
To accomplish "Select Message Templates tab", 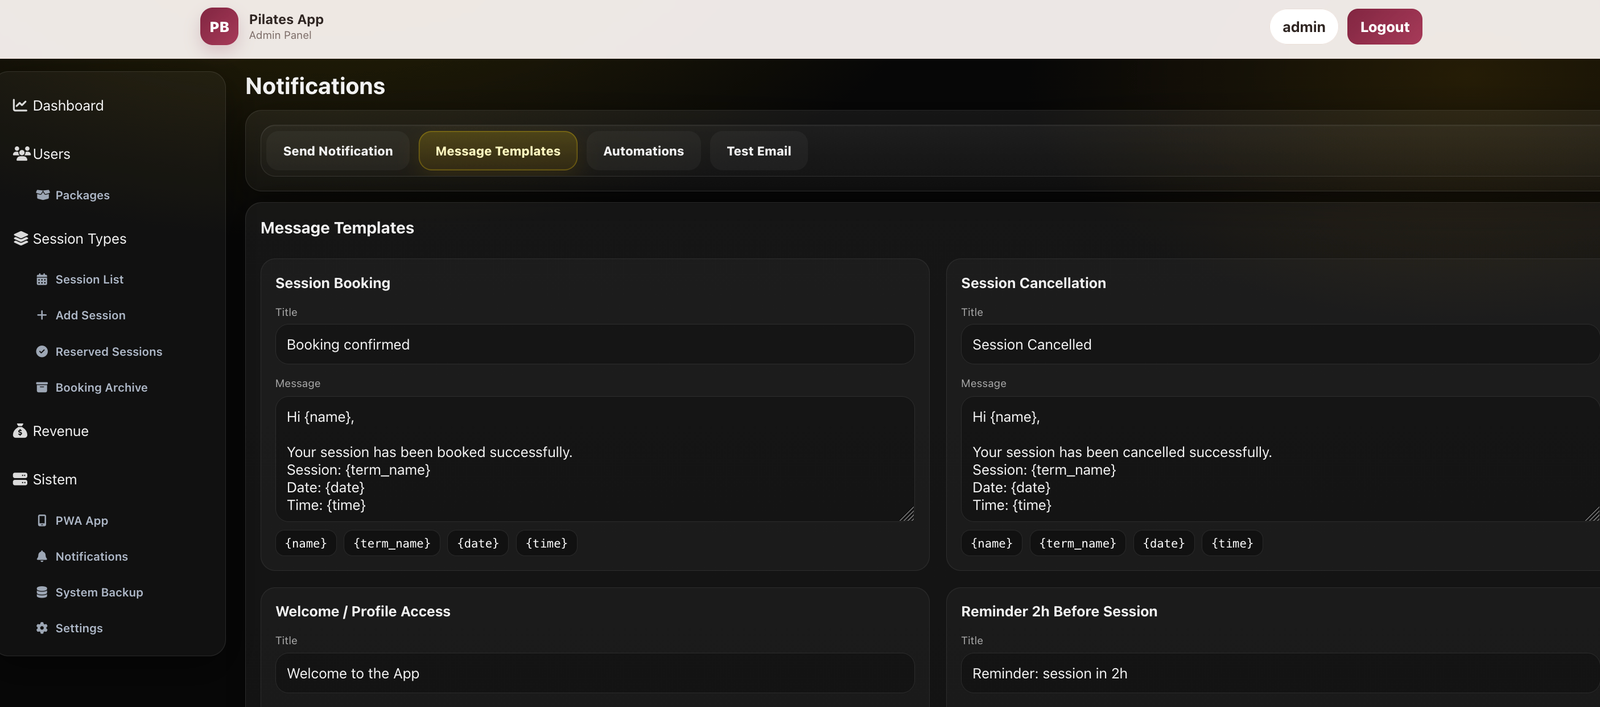I will pos(498,151).
